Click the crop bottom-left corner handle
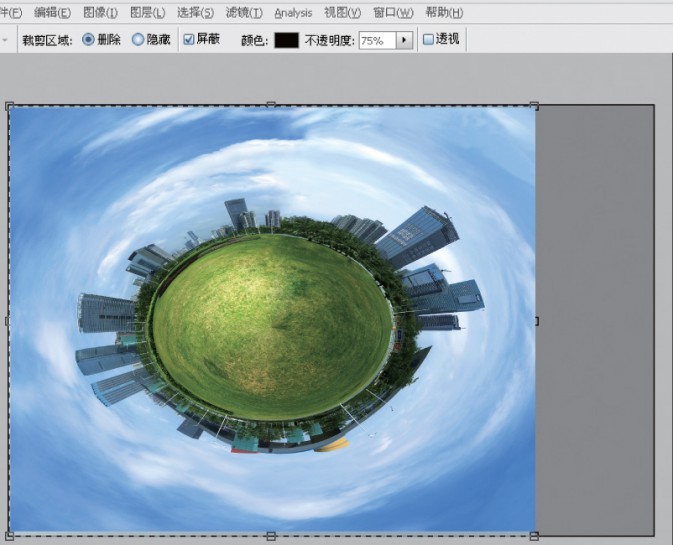673x545 pixels. [x=9, y=536]
